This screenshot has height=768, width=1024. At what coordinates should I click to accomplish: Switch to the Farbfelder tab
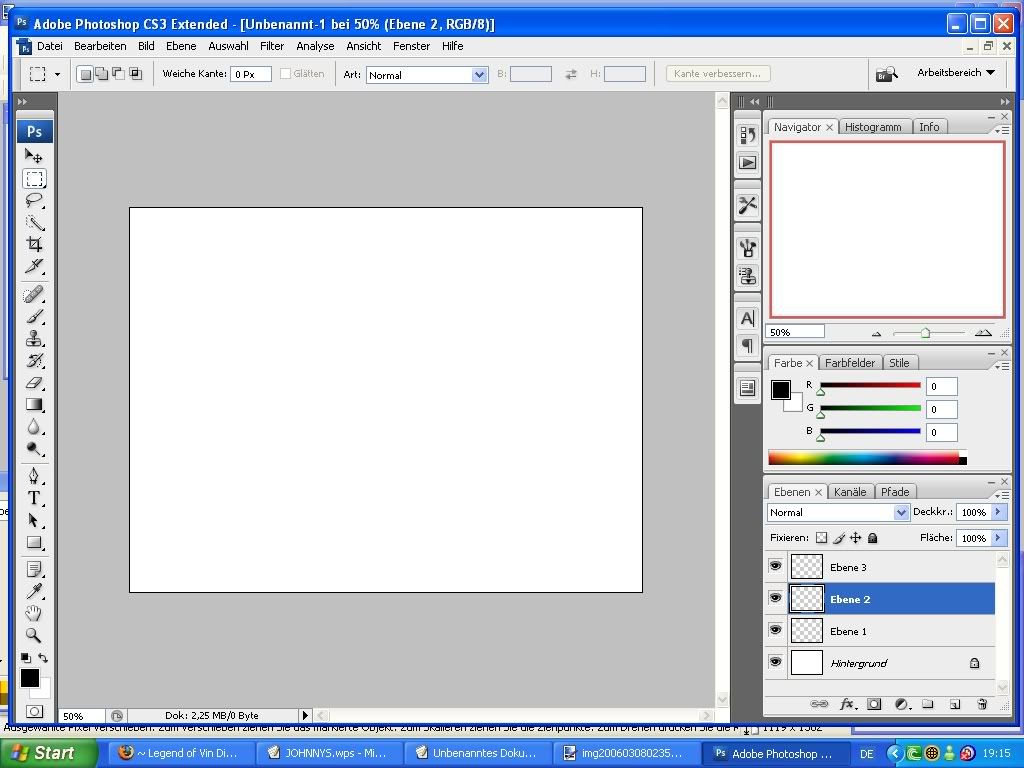[x=850, y=363]
